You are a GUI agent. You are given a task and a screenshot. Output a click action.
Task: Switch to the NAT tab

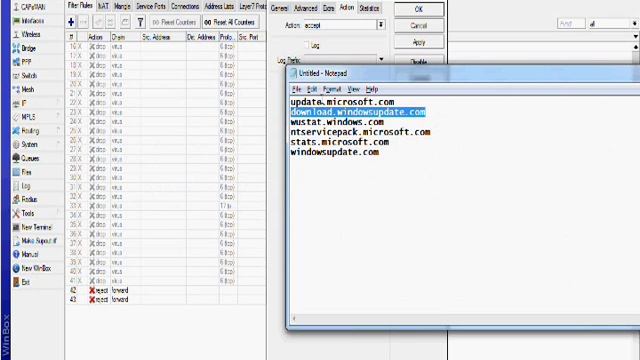pyautogui.click(x=103, y=6)
